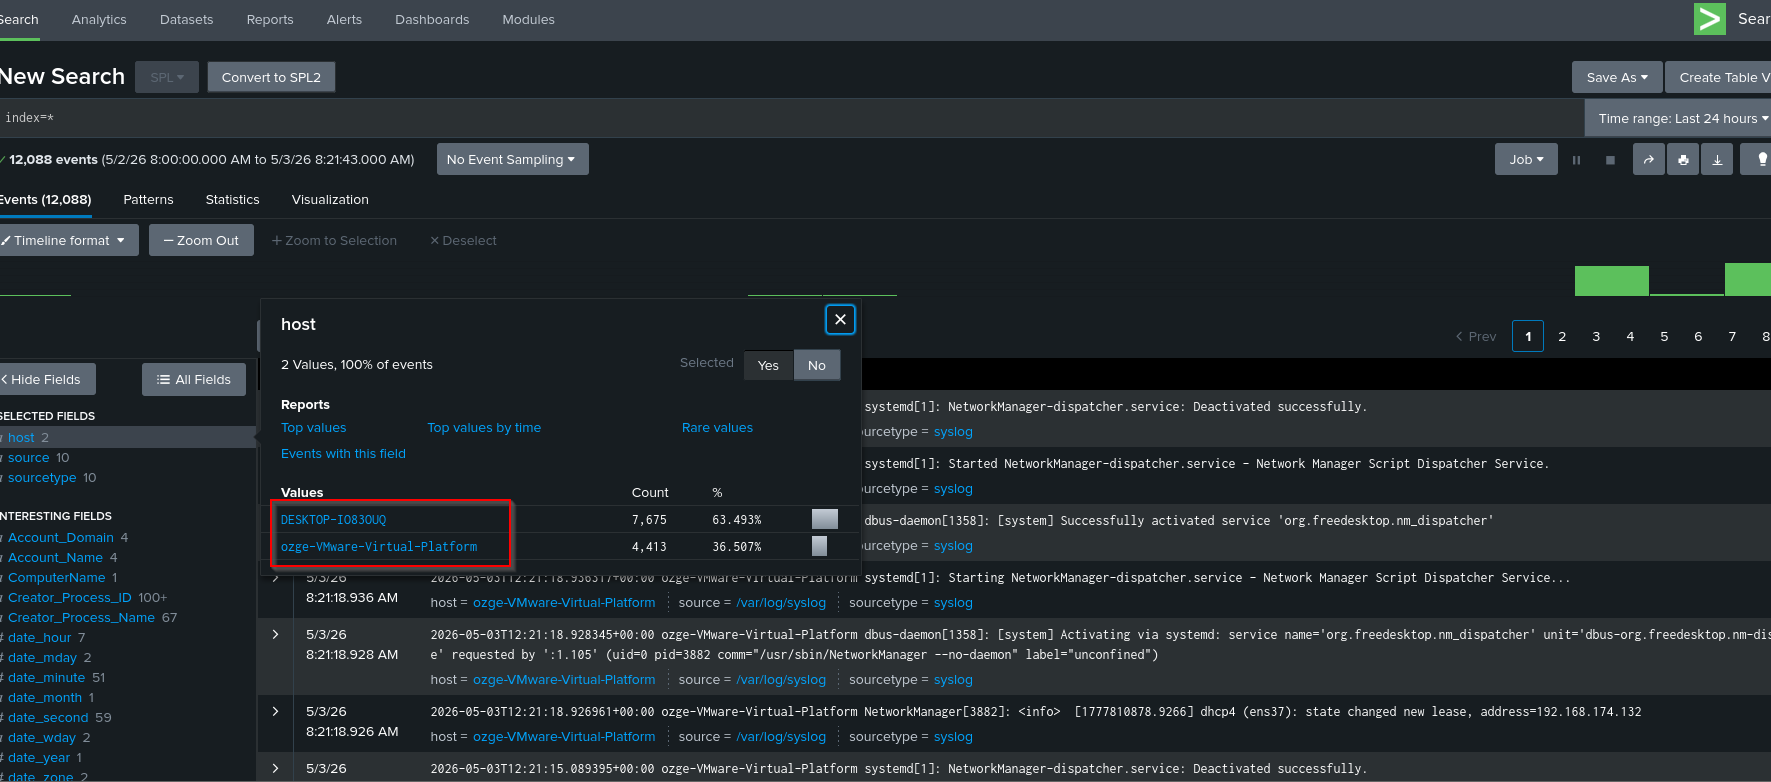This screenshot has height=782, width=1771.
Task: Go to the Analytics menu
Action: 99,19
